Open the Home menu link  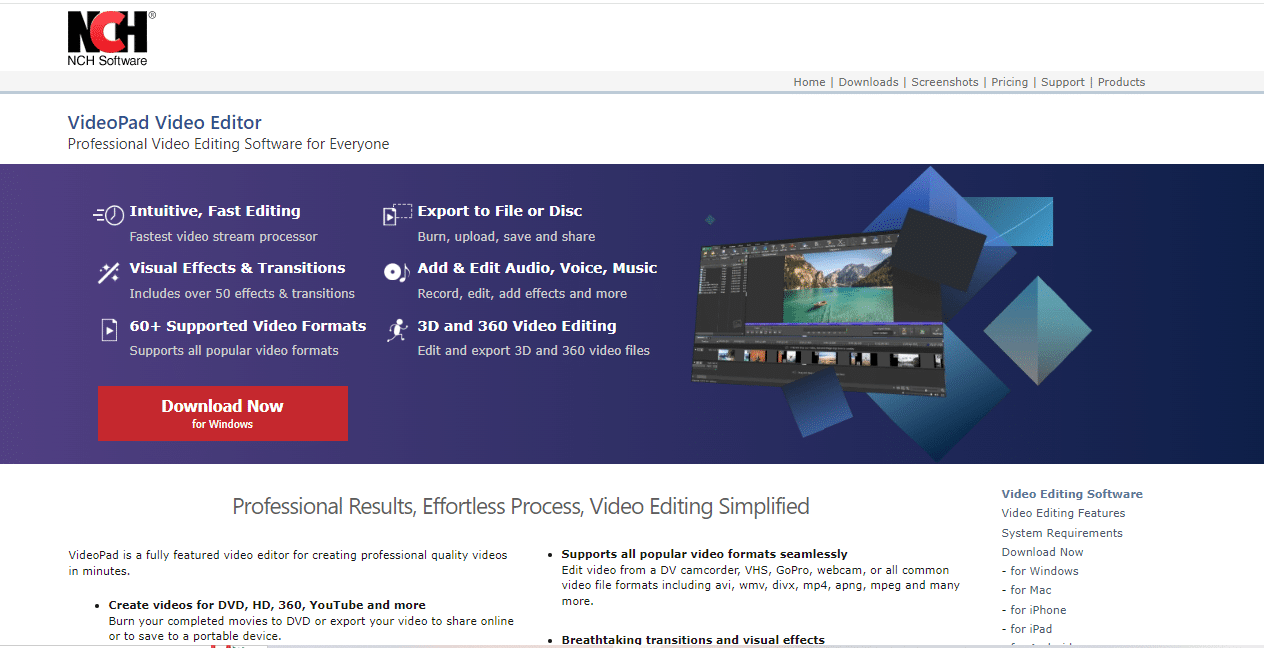pos(809,82)
